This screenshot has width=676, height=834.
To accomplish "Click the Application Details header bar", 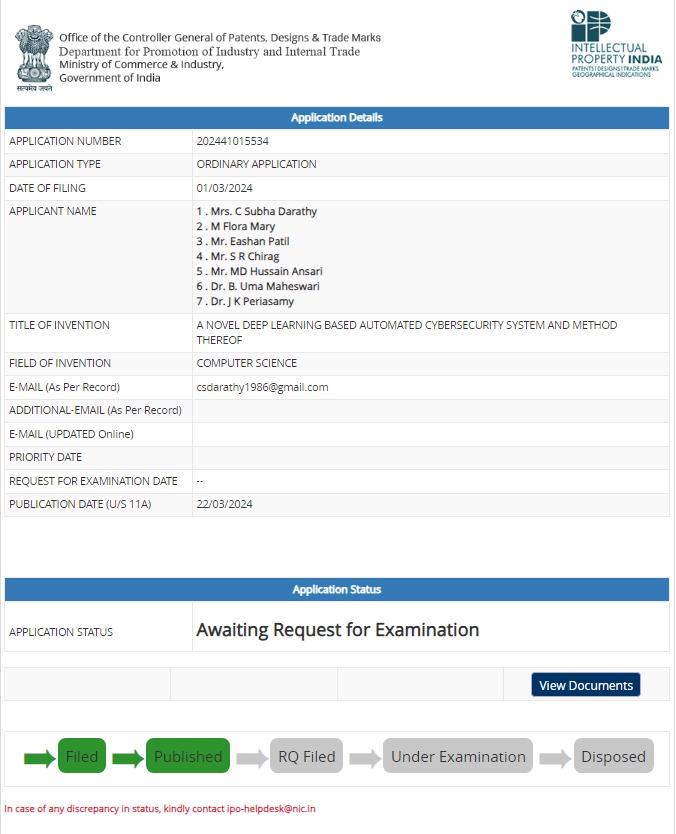I will coord(337,118).
